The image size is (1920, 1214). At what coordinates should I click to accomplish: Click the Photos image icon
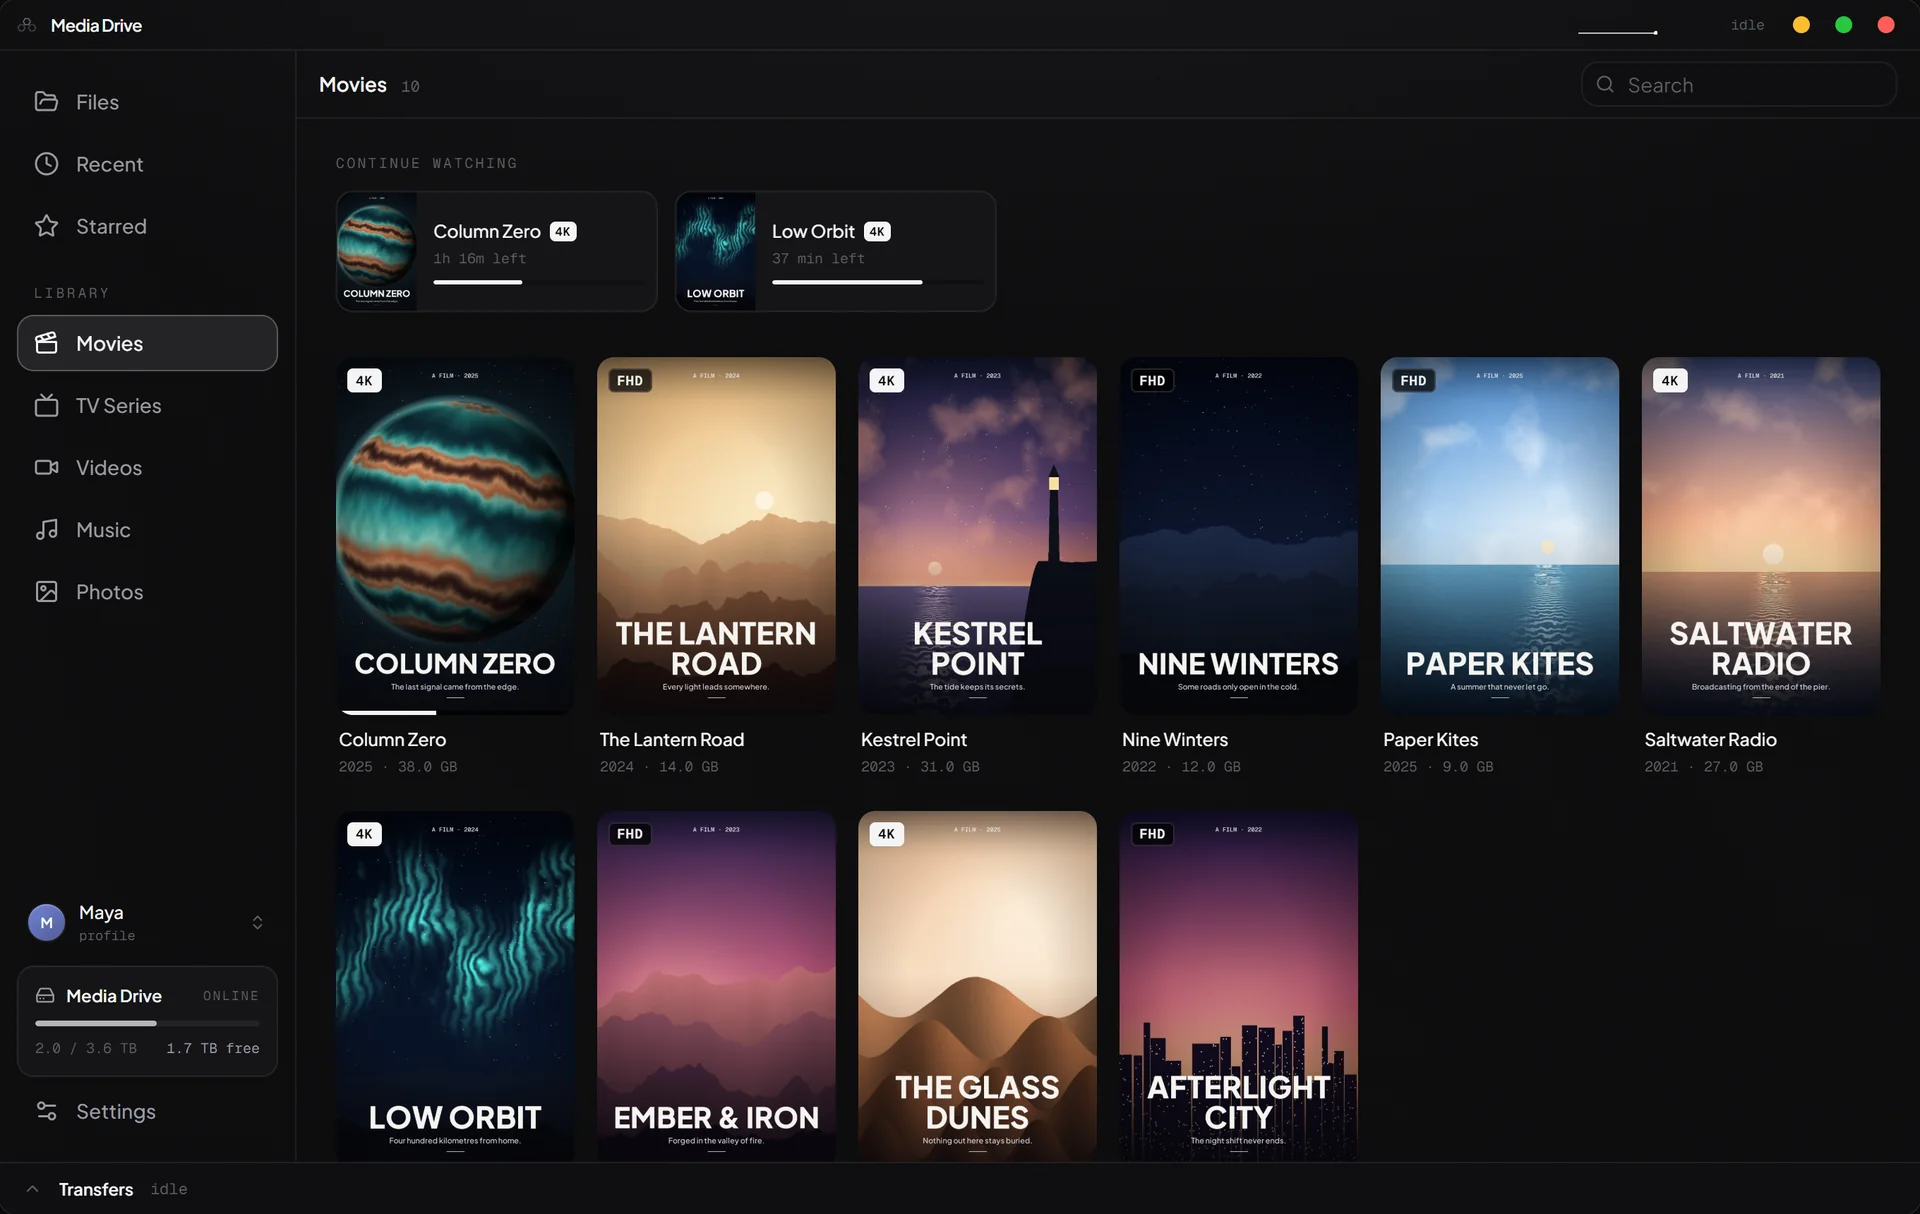46,591
